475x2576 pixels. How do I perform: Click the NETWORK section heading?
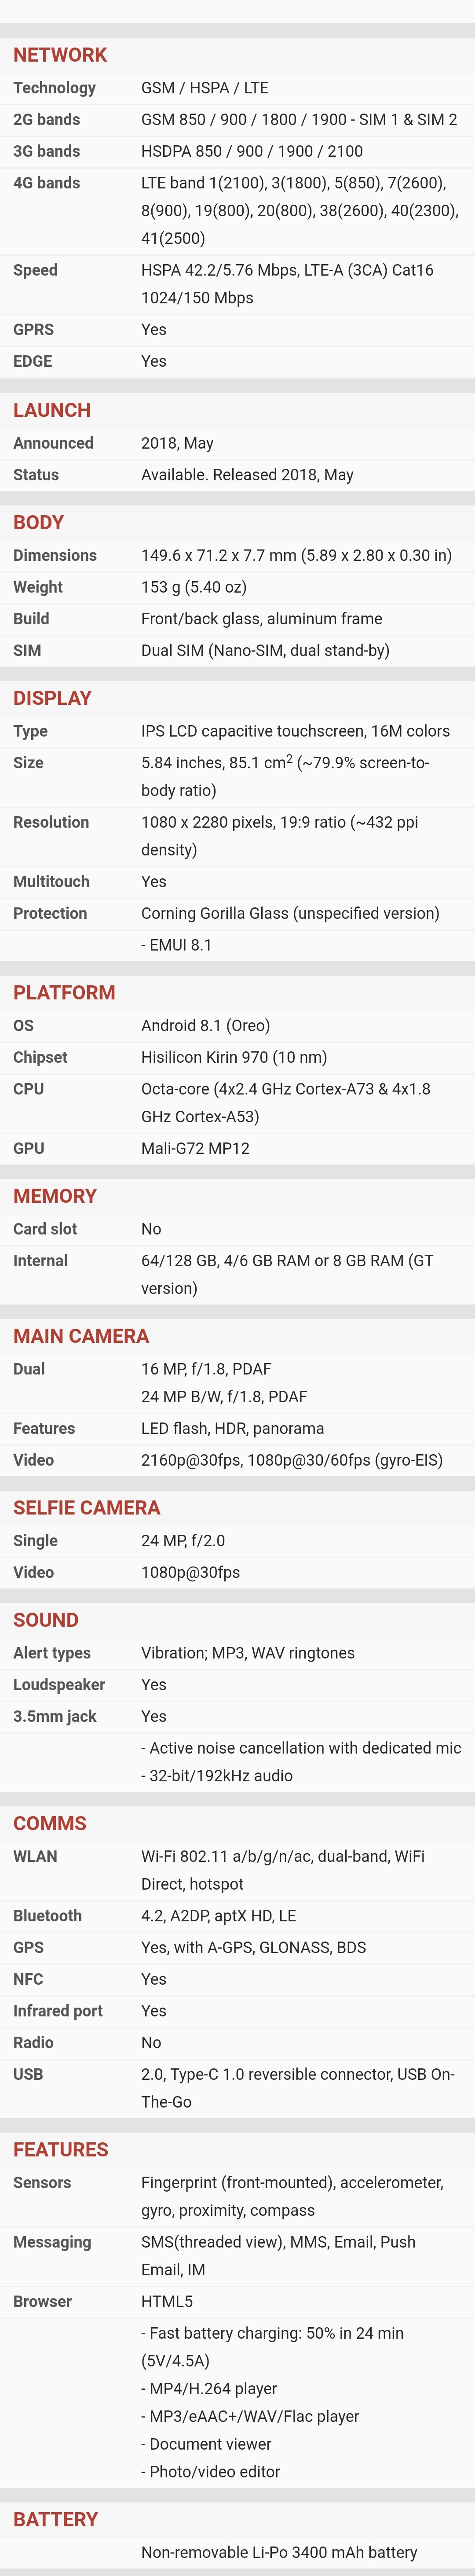coord(60,55)
